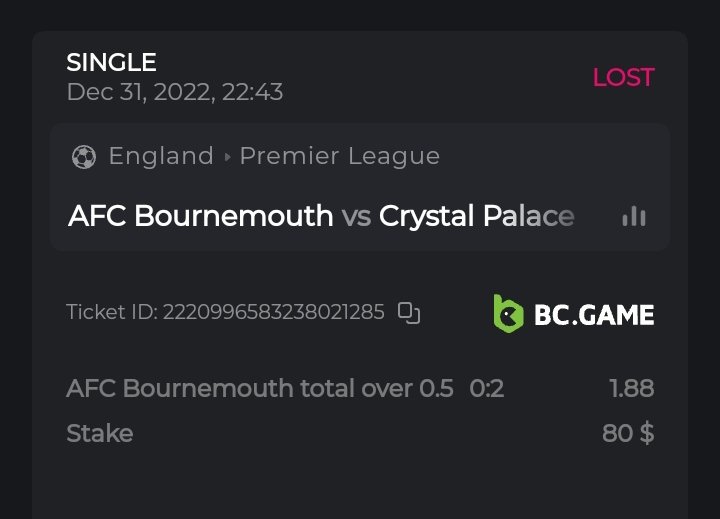
Task: Copy the ticket ID with copy icon
Action: [409, 312]
